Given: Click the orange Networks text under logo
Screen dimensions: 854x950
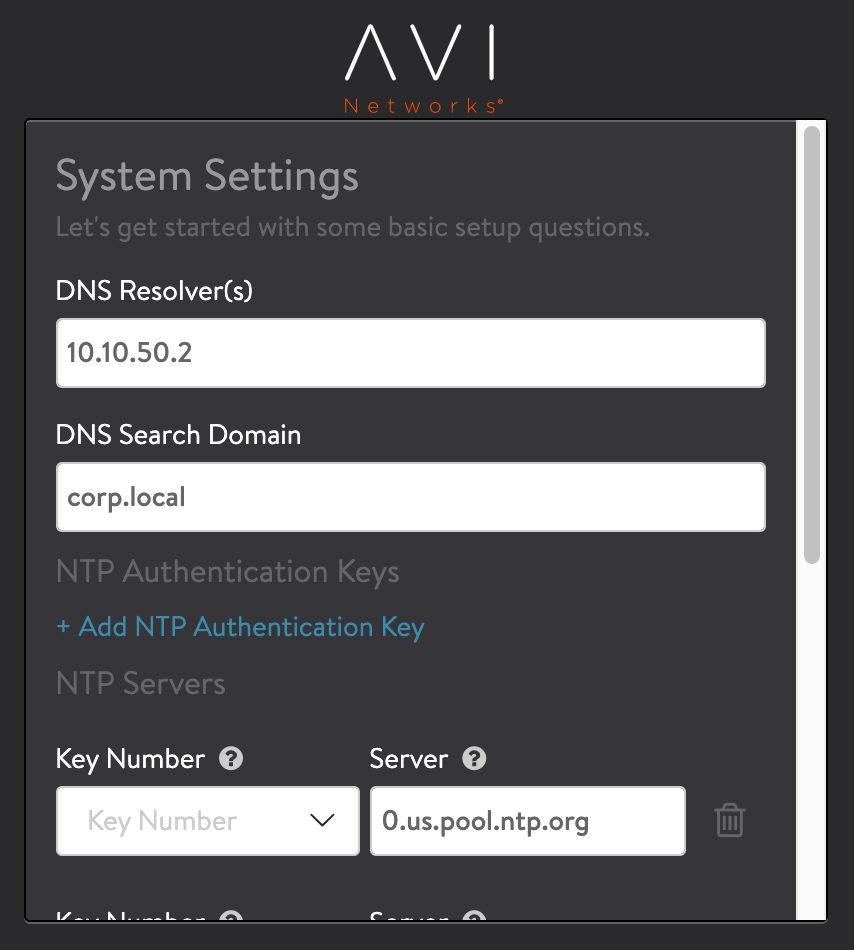Looking at the screenshot, I should tap(422, 106).
